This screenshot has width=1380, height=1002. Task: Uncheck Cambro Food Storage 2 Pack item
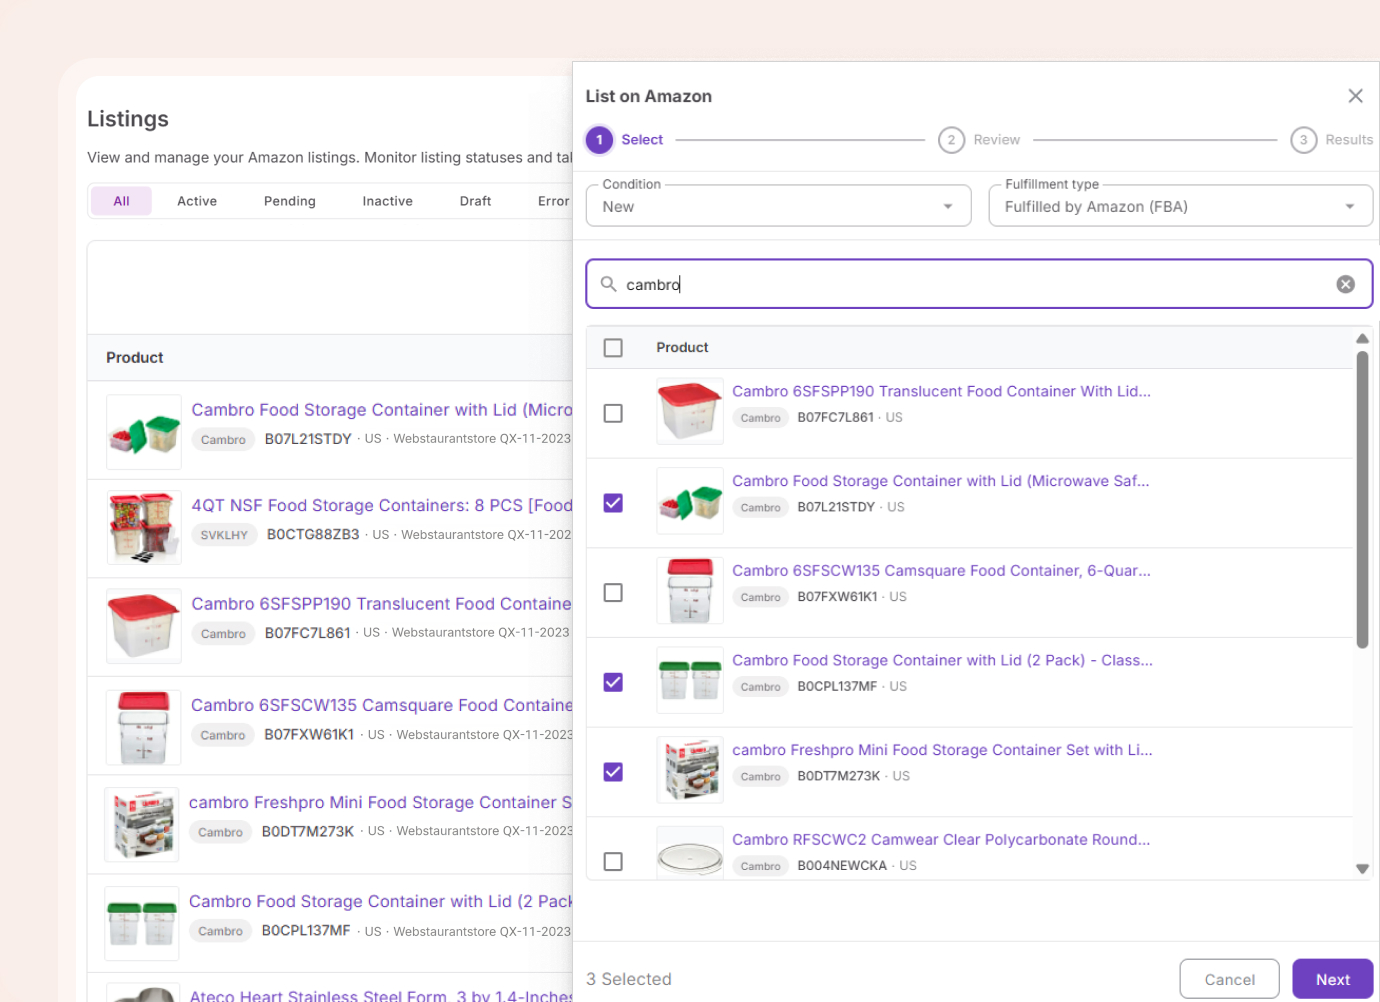(x=613, y=682)
